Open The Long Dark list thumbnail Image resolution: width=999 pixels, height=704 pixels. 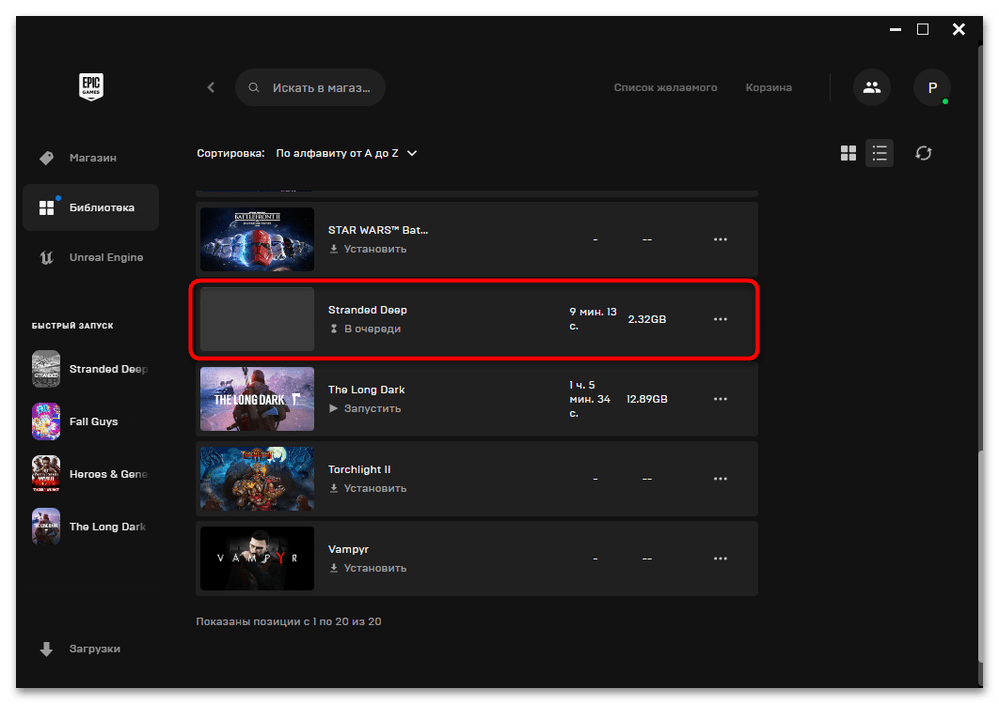tap(257, 399)
